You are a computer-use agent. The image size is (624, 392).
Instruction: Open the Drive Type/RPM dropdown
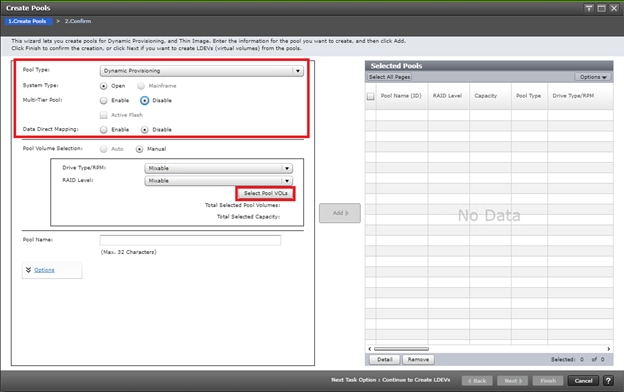point(218,168)
